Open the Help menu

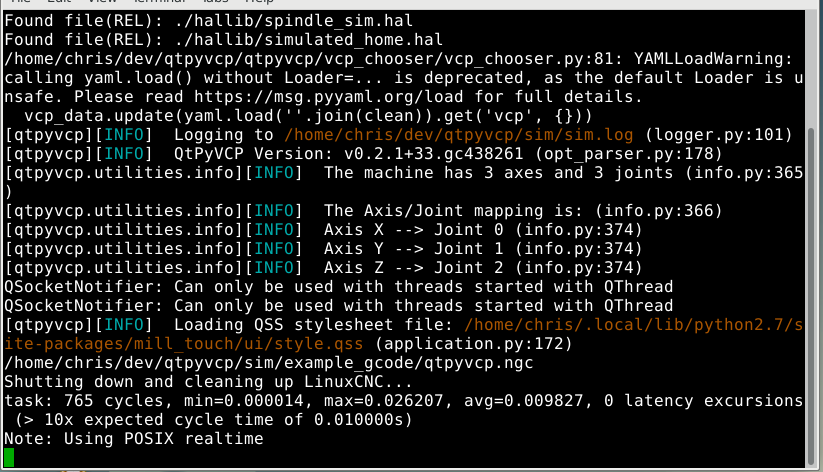(259, 2)
